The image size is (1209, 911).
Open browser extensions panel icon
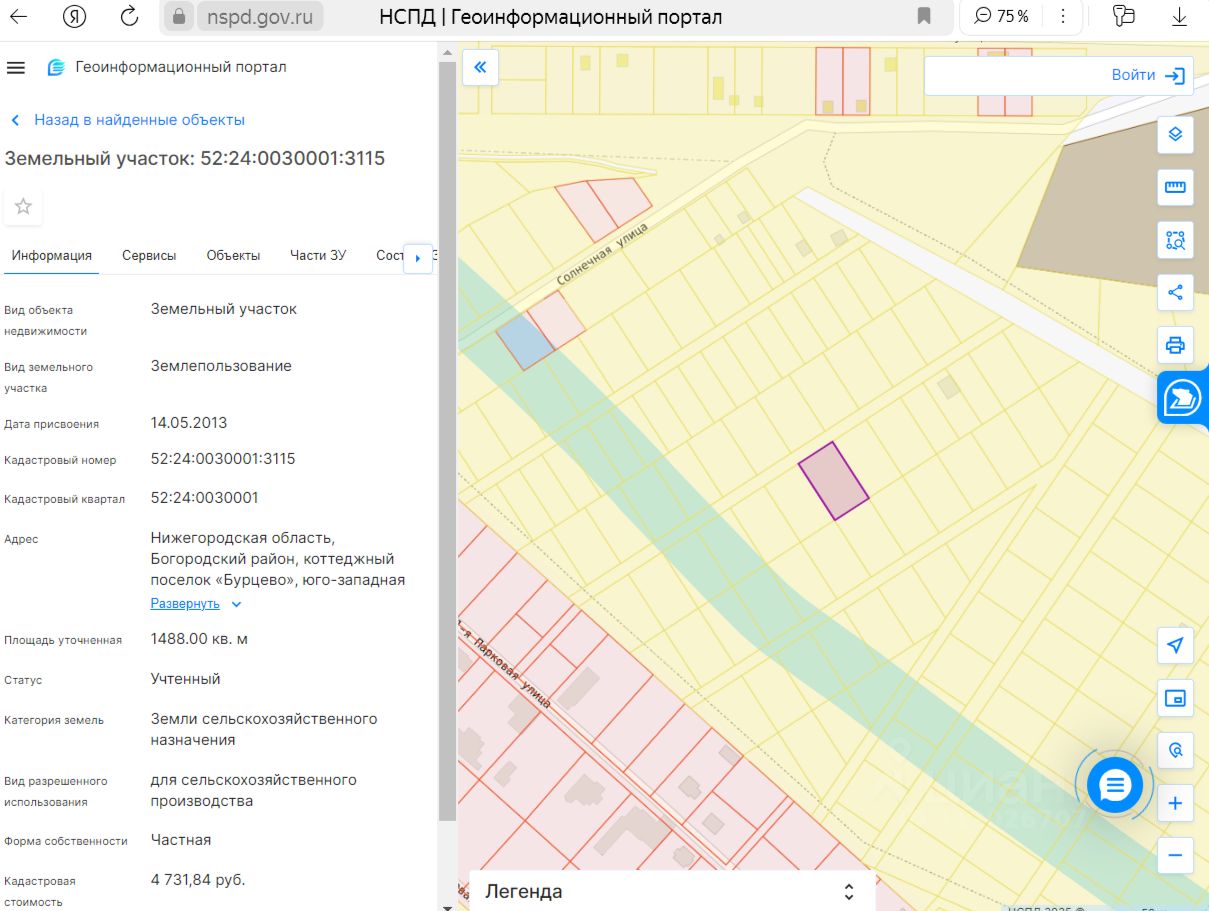click(x=1124, y=16)
